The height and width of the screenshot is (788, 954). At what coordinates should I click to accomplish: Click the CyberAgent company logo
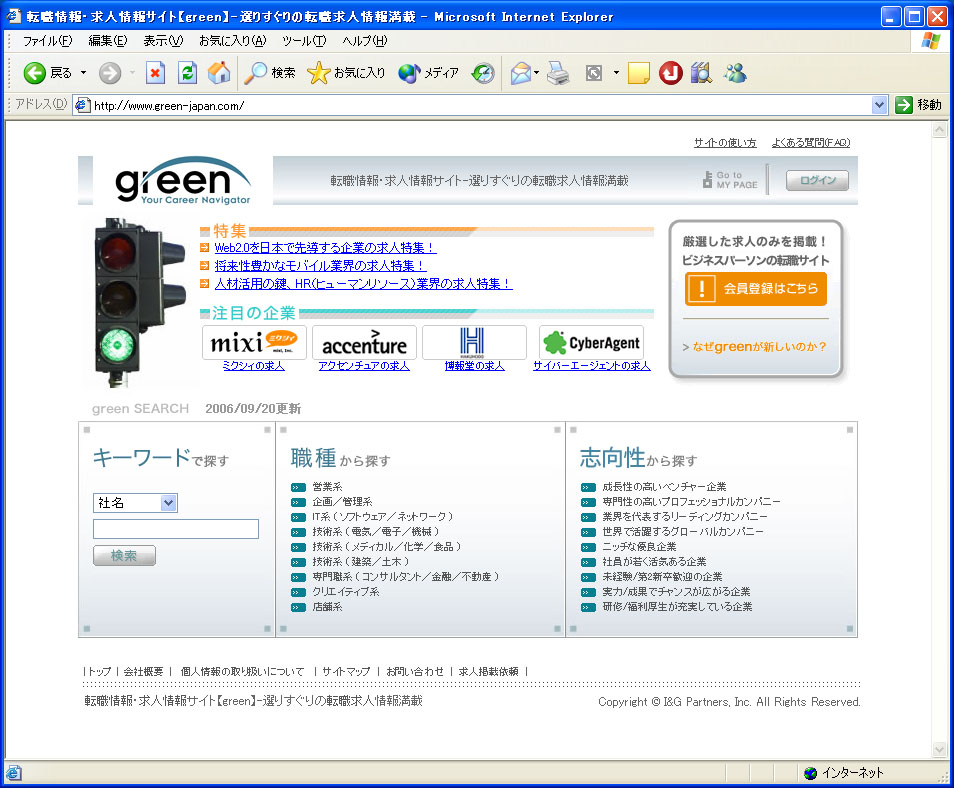pyautogui.click(x=591, y=343)
